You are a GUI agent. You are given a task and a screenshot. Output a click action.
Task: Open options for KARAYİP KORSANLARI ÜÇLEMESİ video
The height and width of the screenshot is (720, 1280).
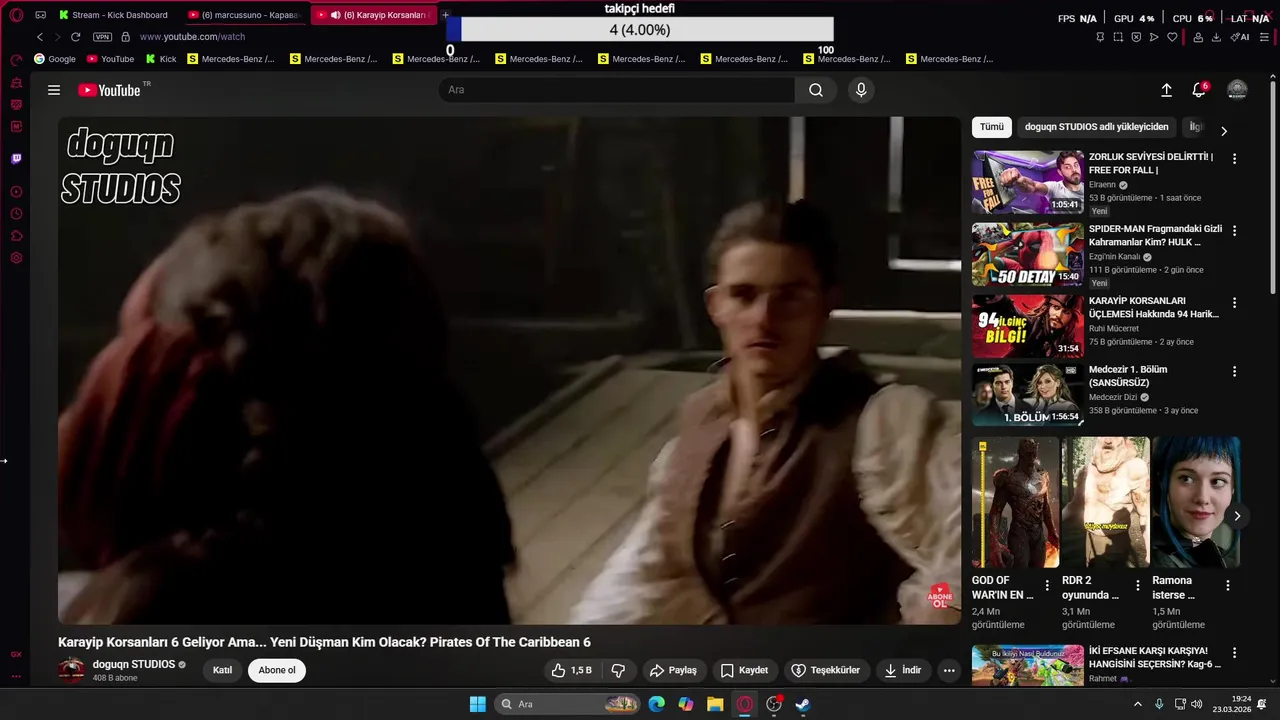[1234, 303]
